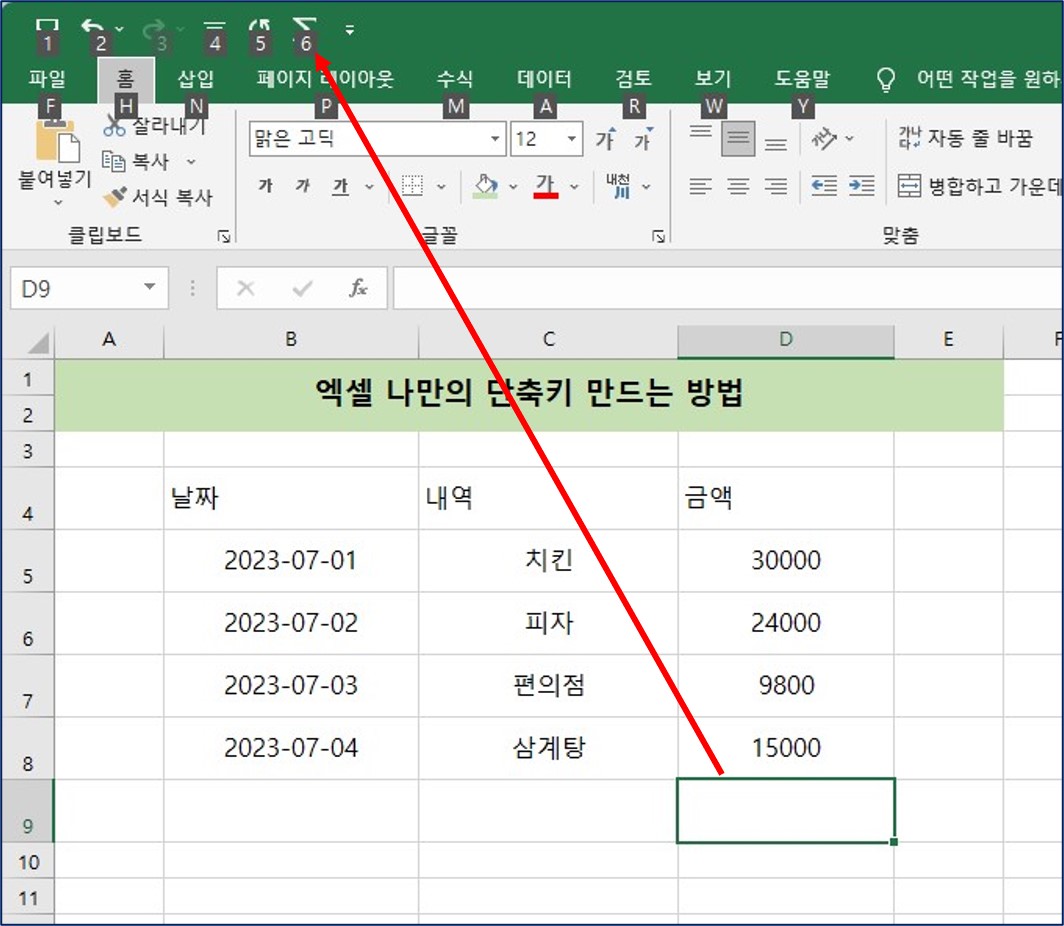Click the Undo icon
Screen dimensions: 1064x926
(93, 27)
